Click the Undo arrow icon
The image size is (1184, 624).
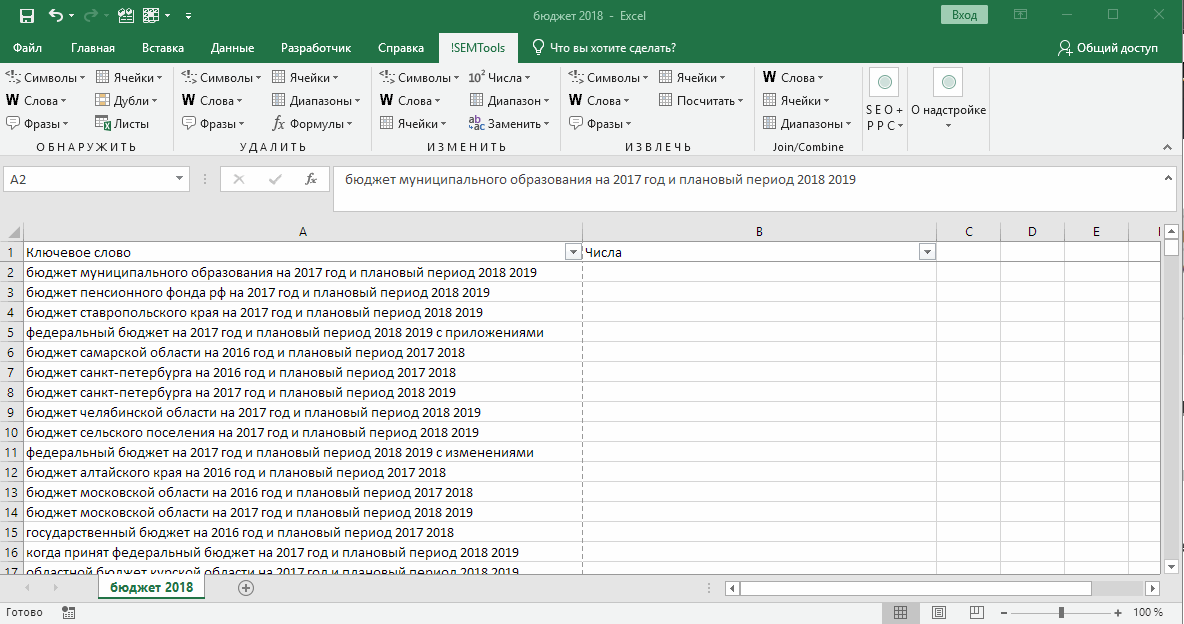[55, 16]
